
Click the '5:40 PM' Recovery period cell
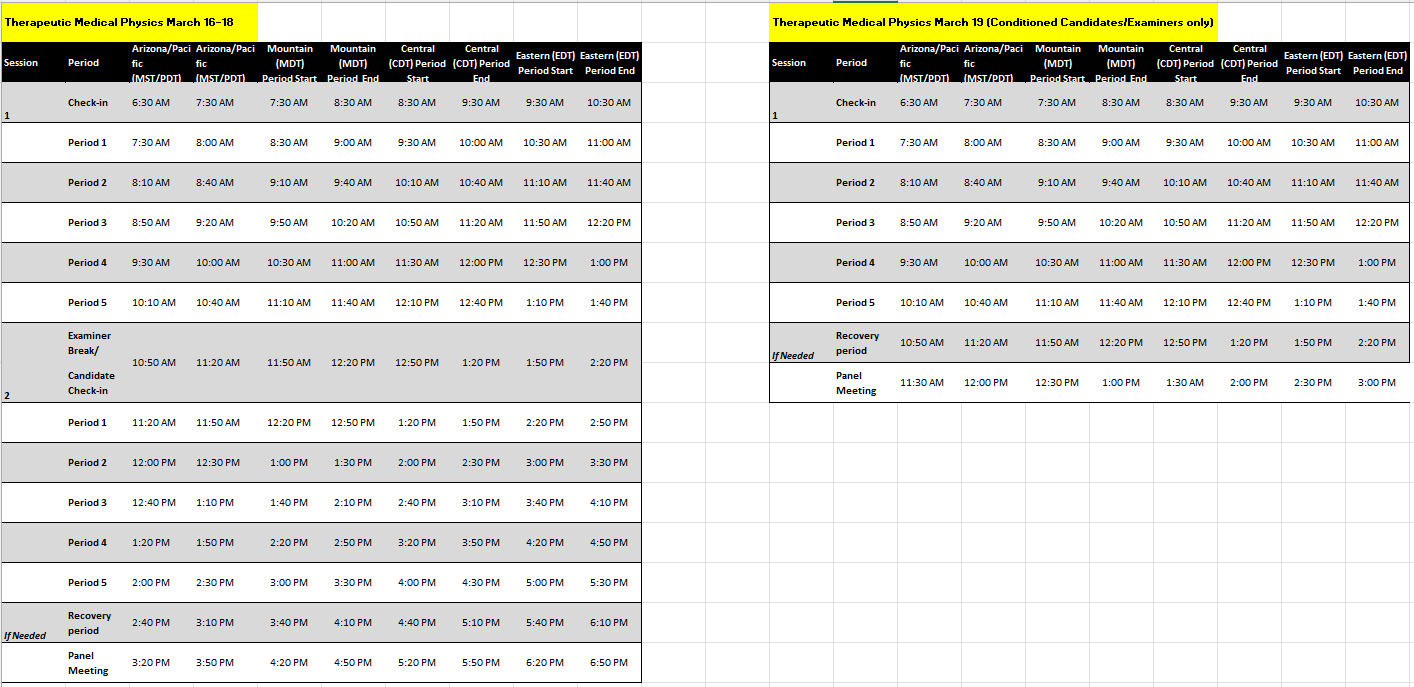[545, 623]
